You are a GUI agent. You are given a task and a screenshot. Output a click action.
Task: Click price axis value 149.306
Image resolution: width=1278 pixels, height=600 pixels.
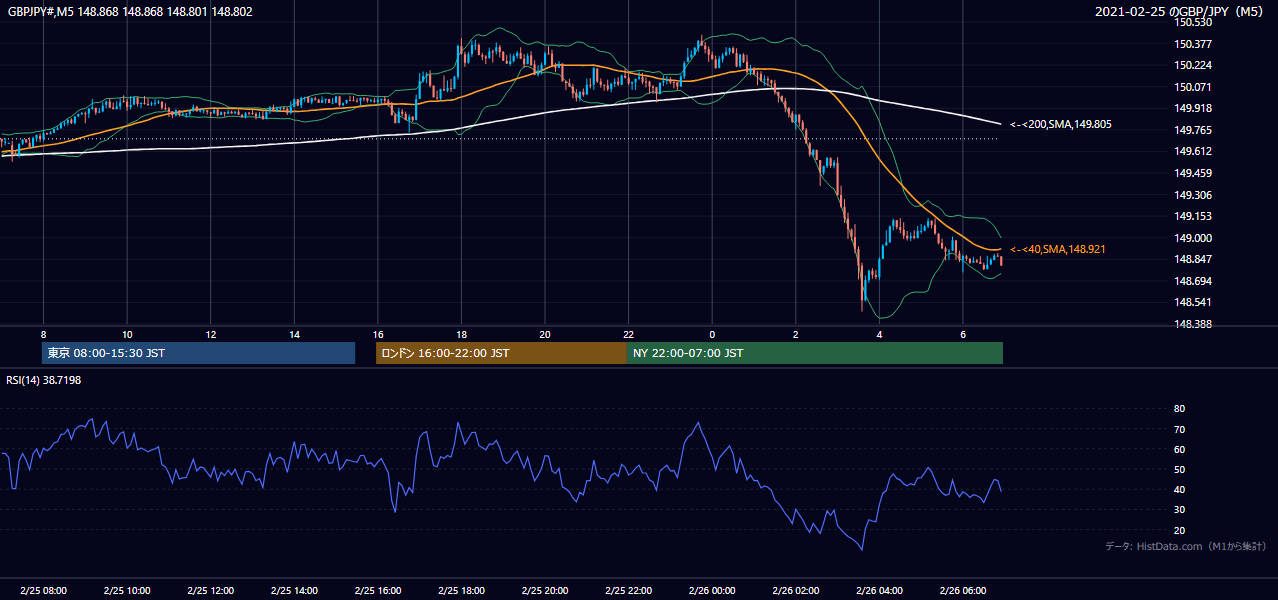[1193, 195]
